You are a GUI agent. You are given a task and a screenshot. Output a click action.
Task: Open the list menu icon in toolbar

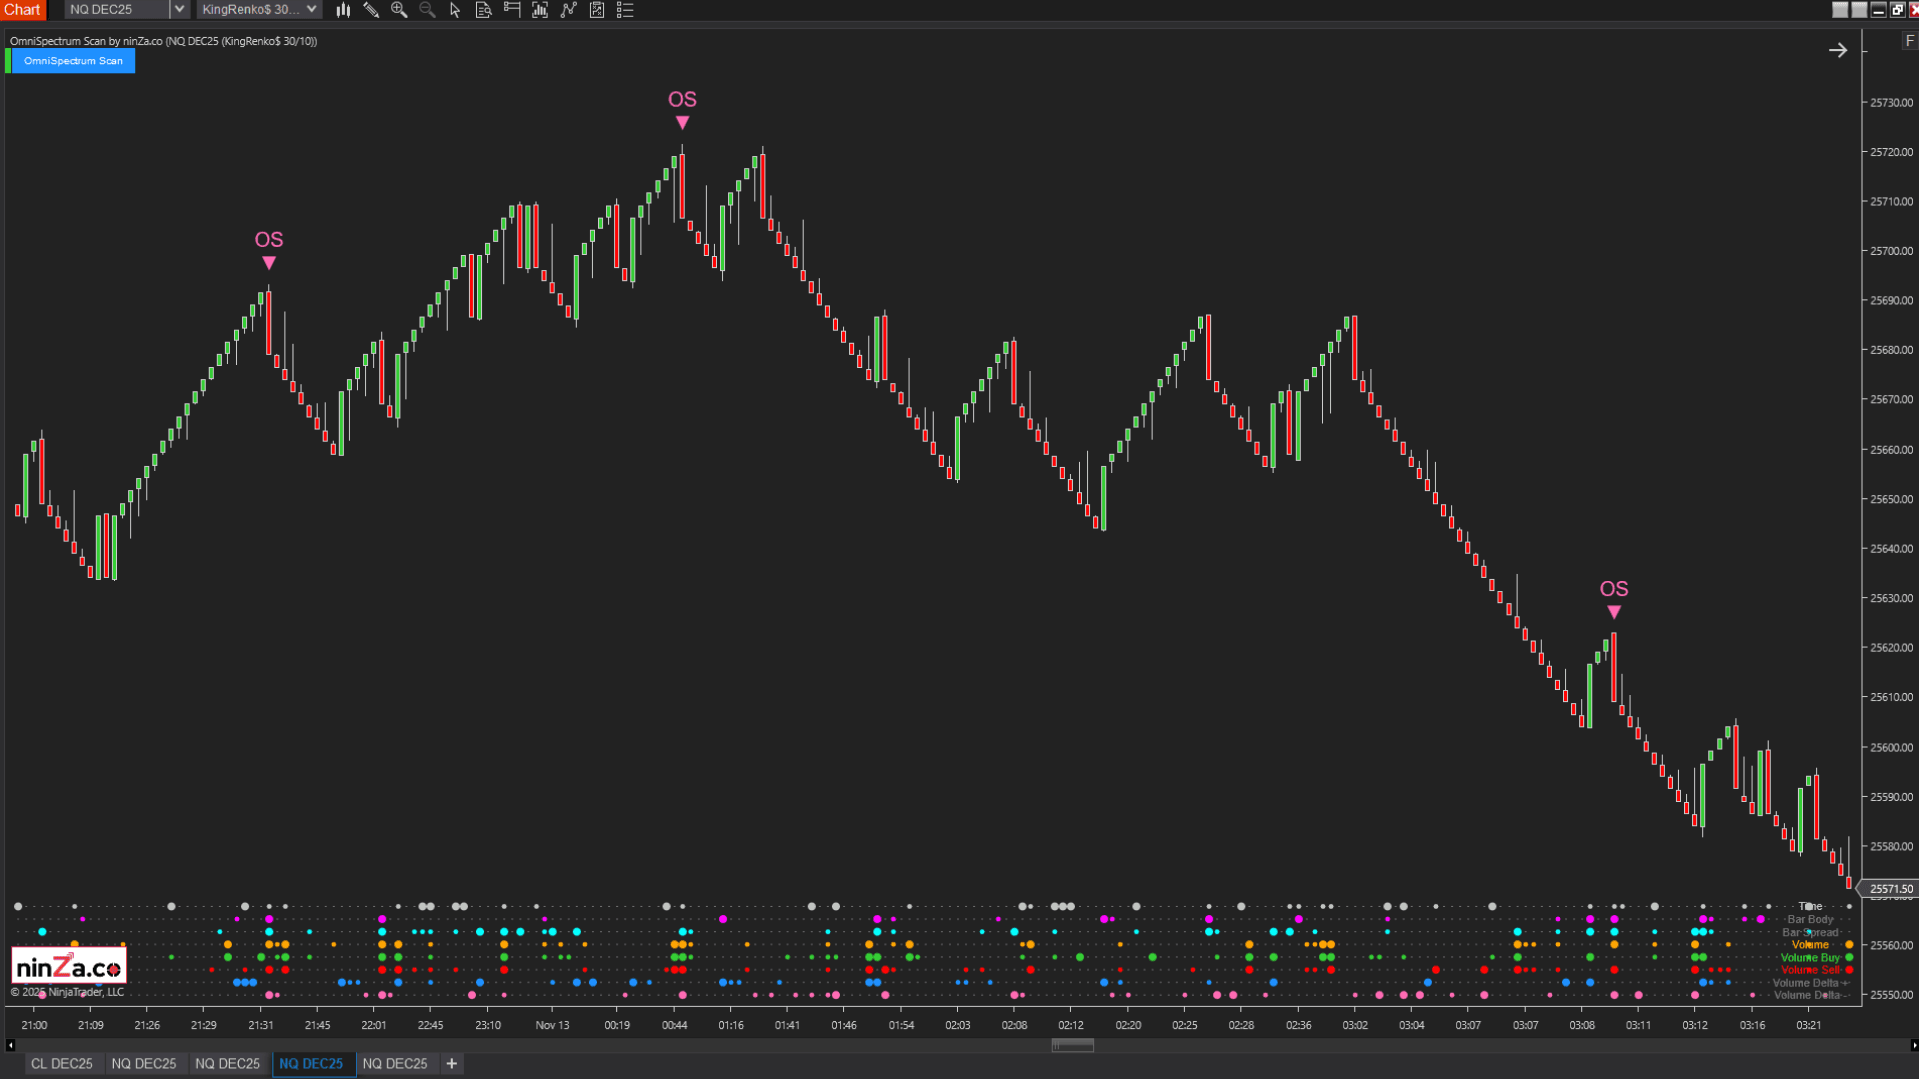point(625,10)
